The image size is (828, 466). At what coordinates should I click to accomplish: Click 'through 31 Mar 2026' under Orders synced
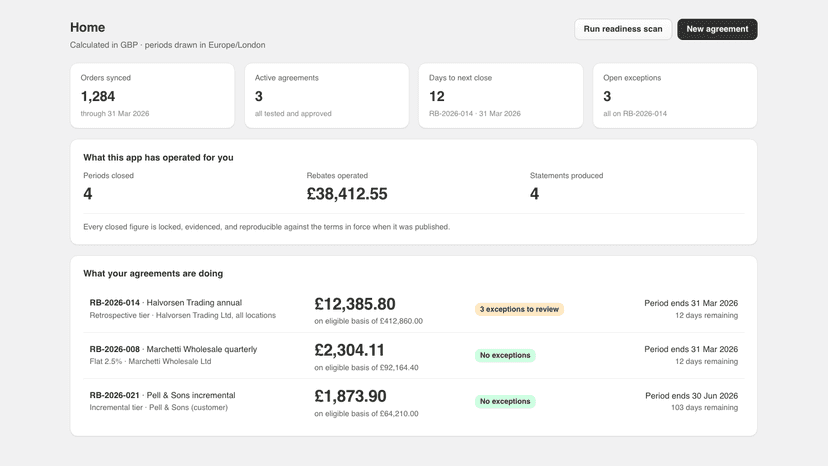coord(115,114)
